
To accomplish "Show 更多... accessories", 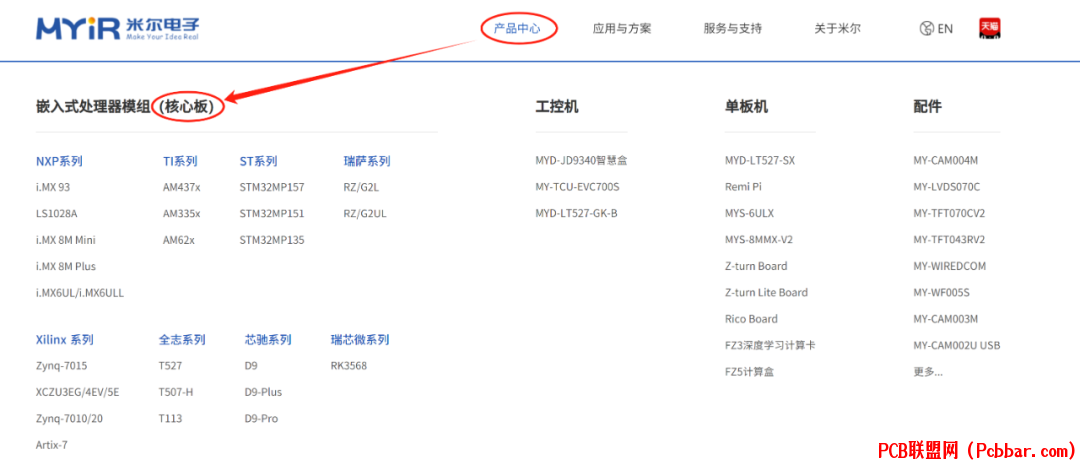I will pyautogui.click(x=928, y=372).
